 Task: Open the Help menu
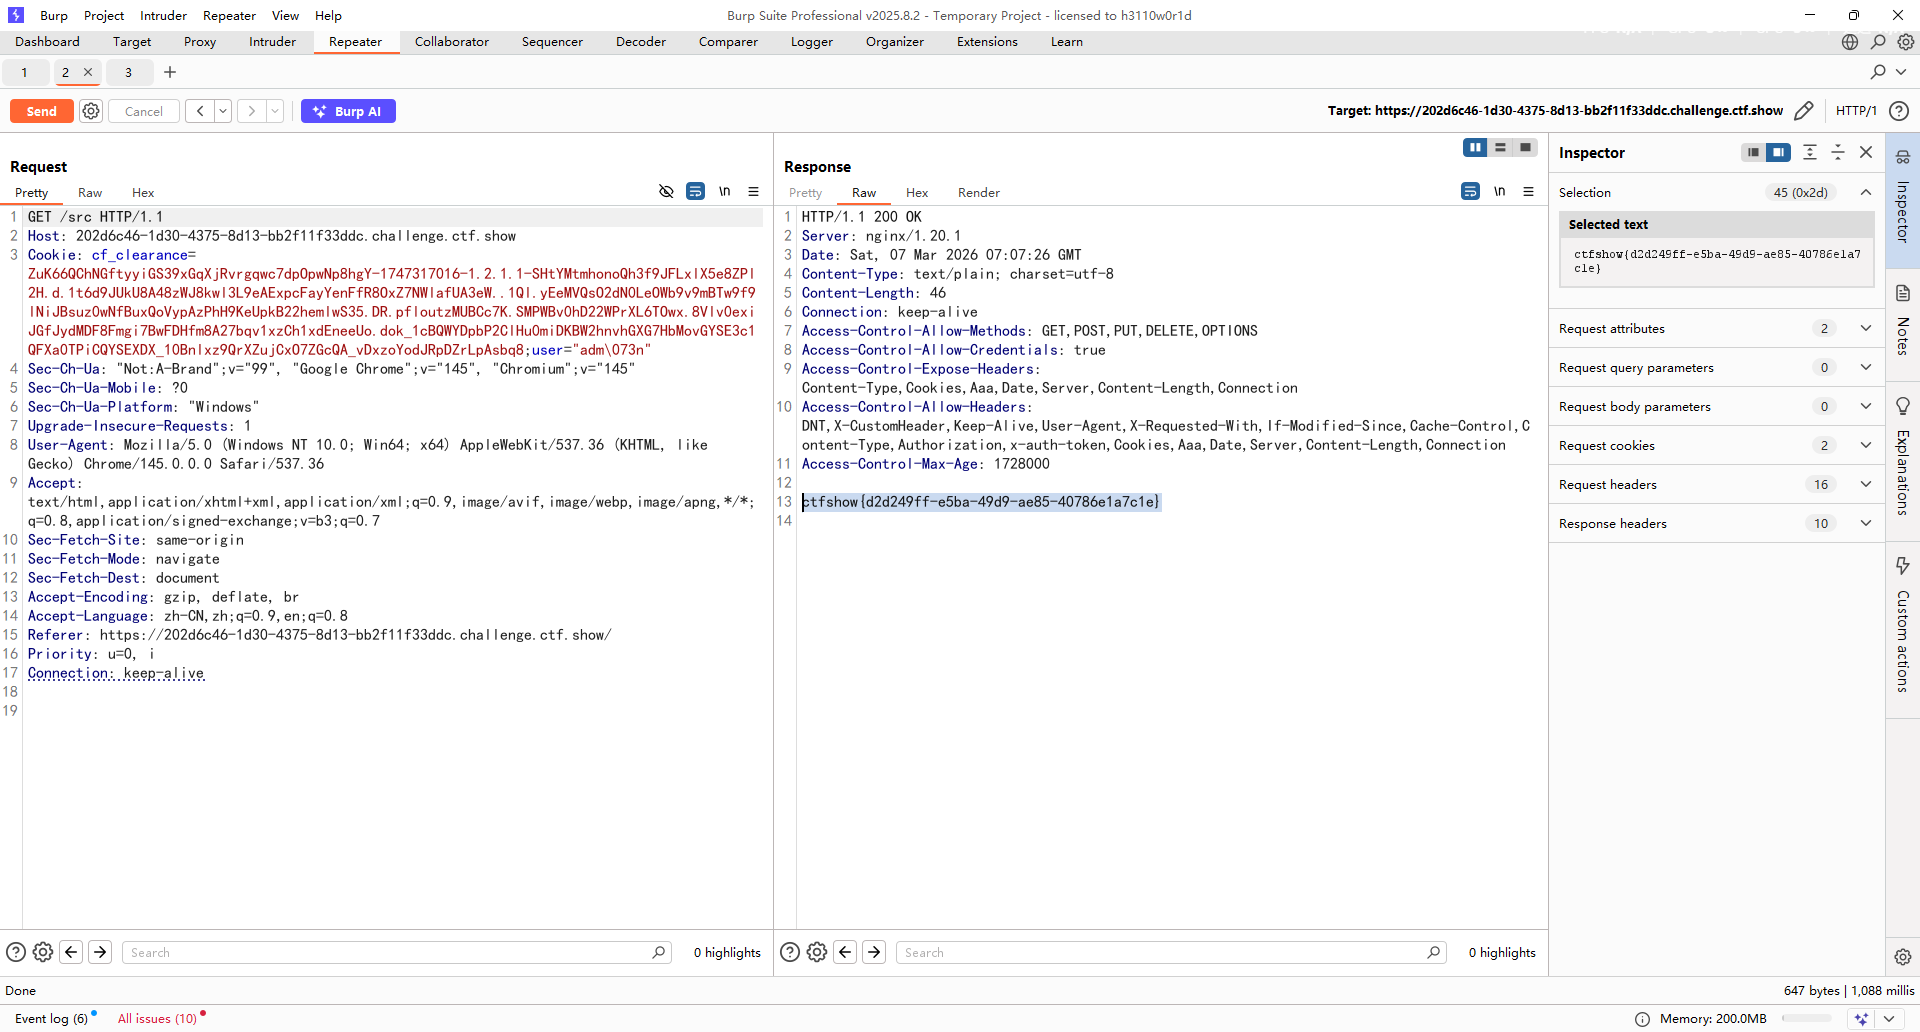click(x=328, y=15)
